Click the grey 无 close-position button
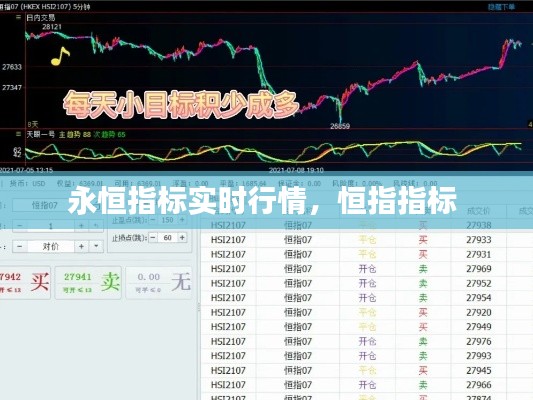Viewport: 533px width, 400px height. (159, 282)
